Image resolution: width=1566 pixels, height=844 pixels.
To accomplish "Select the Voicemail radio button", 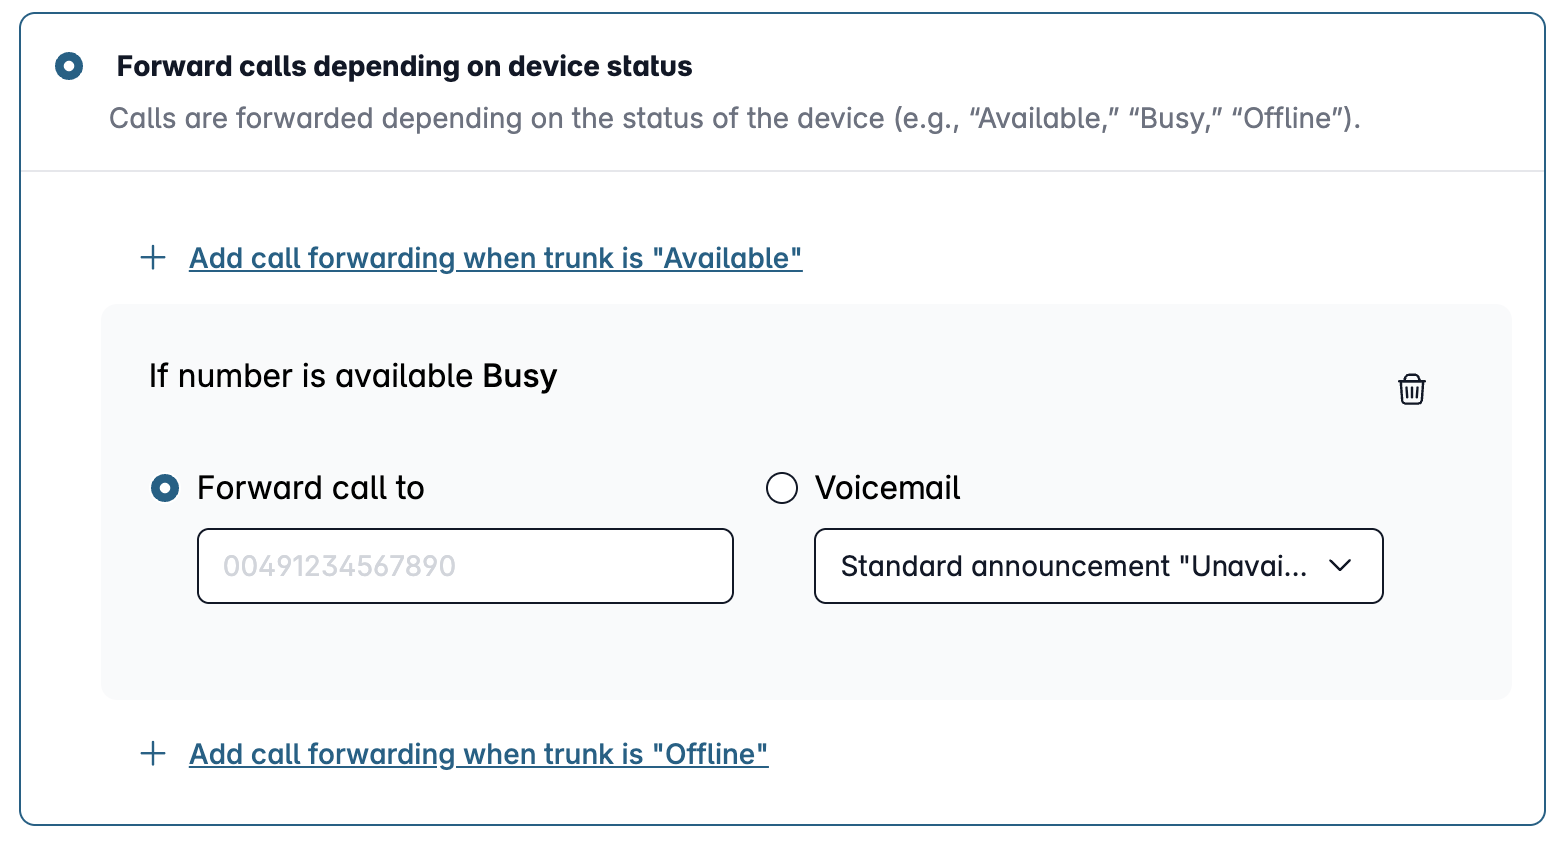I will [x=782, y=488].
